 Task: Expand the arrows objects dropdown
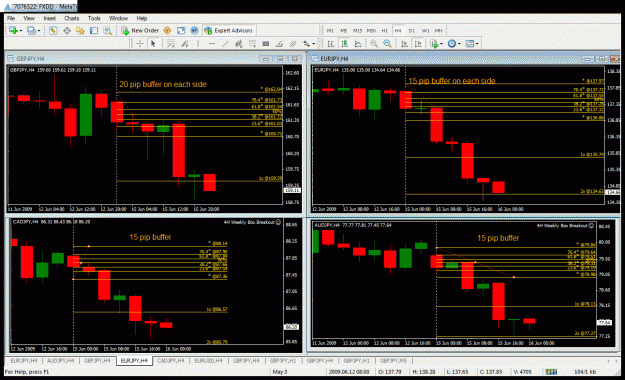[314, 44]
